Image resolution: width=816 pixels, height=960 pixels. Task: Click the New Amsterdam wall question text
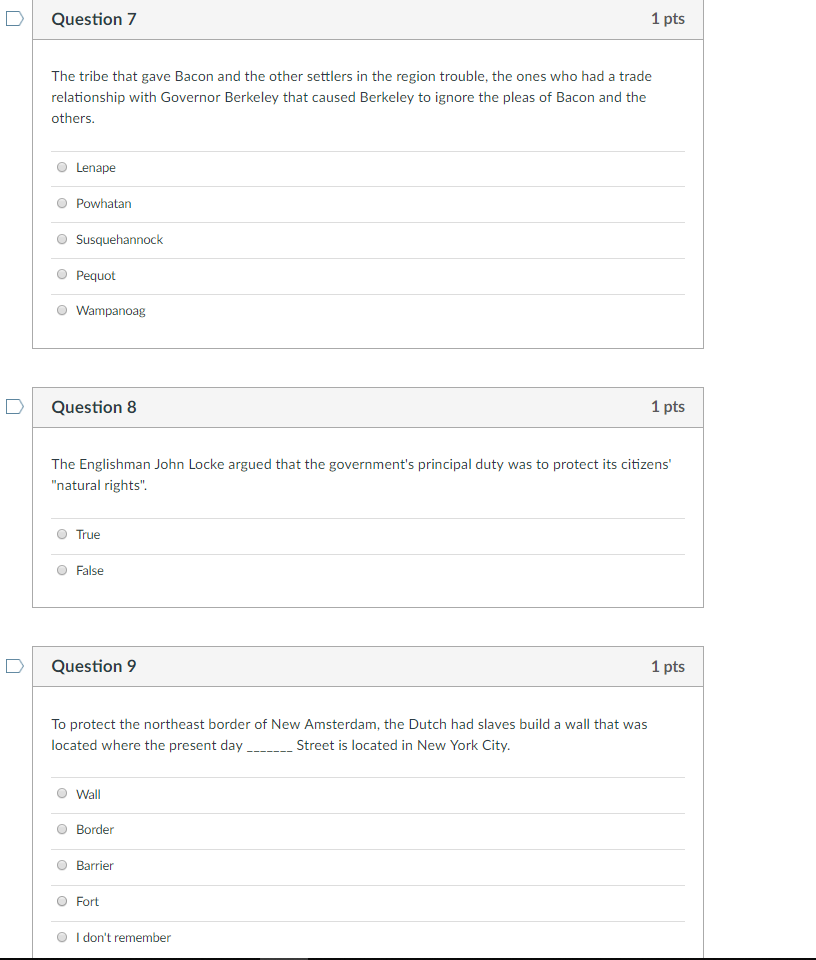coord(350,735)
